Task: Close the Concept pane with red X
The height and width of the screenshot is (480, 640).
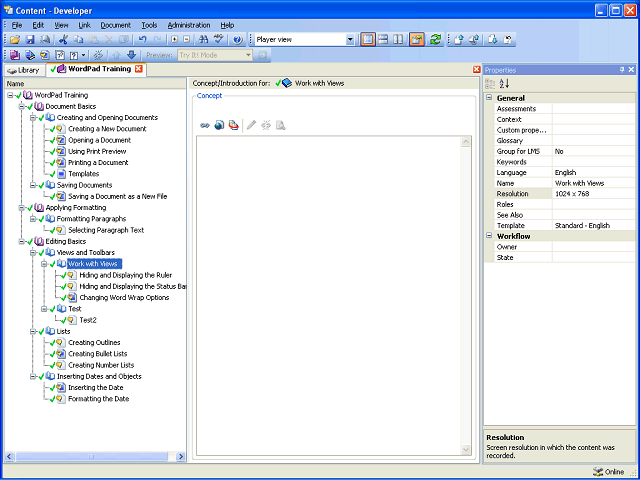Action: [476, 69]
